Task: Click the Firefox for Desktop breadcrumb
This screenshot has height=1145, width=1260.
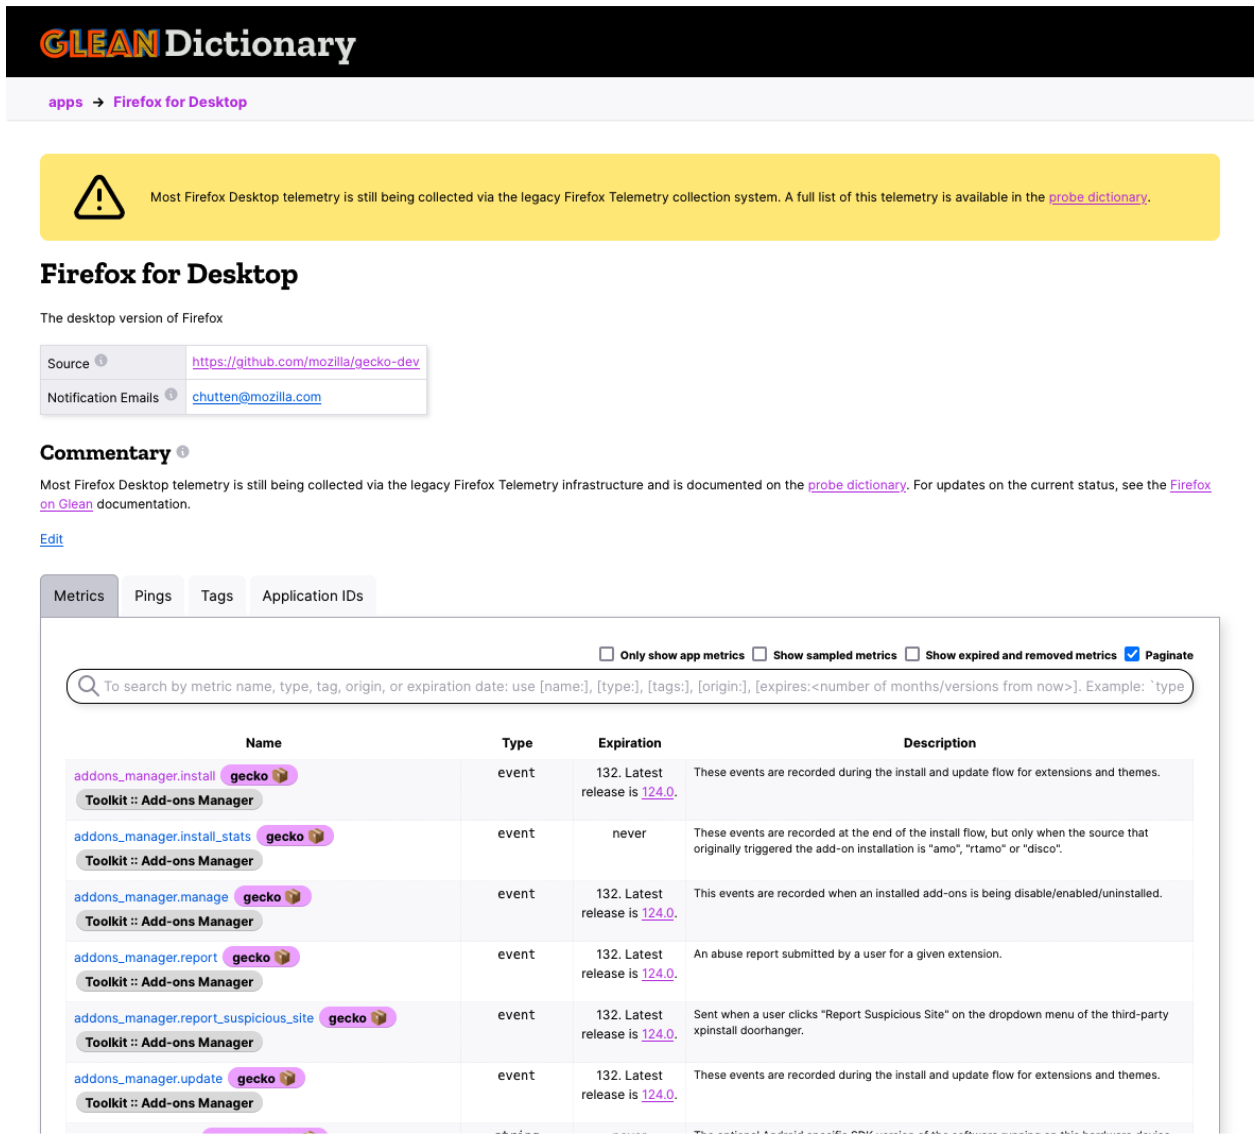Action: [x=180, y=102]
